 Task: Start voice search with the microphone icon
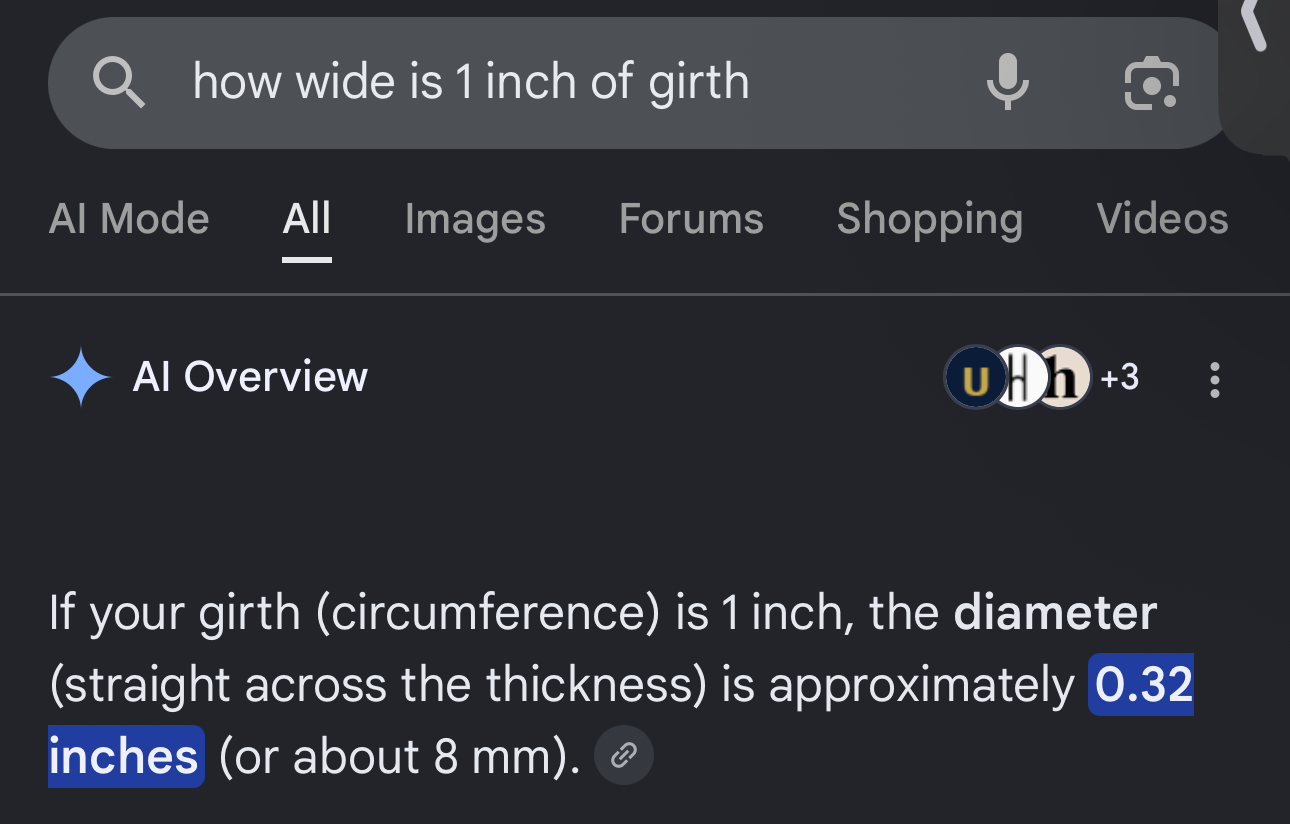1007,82
